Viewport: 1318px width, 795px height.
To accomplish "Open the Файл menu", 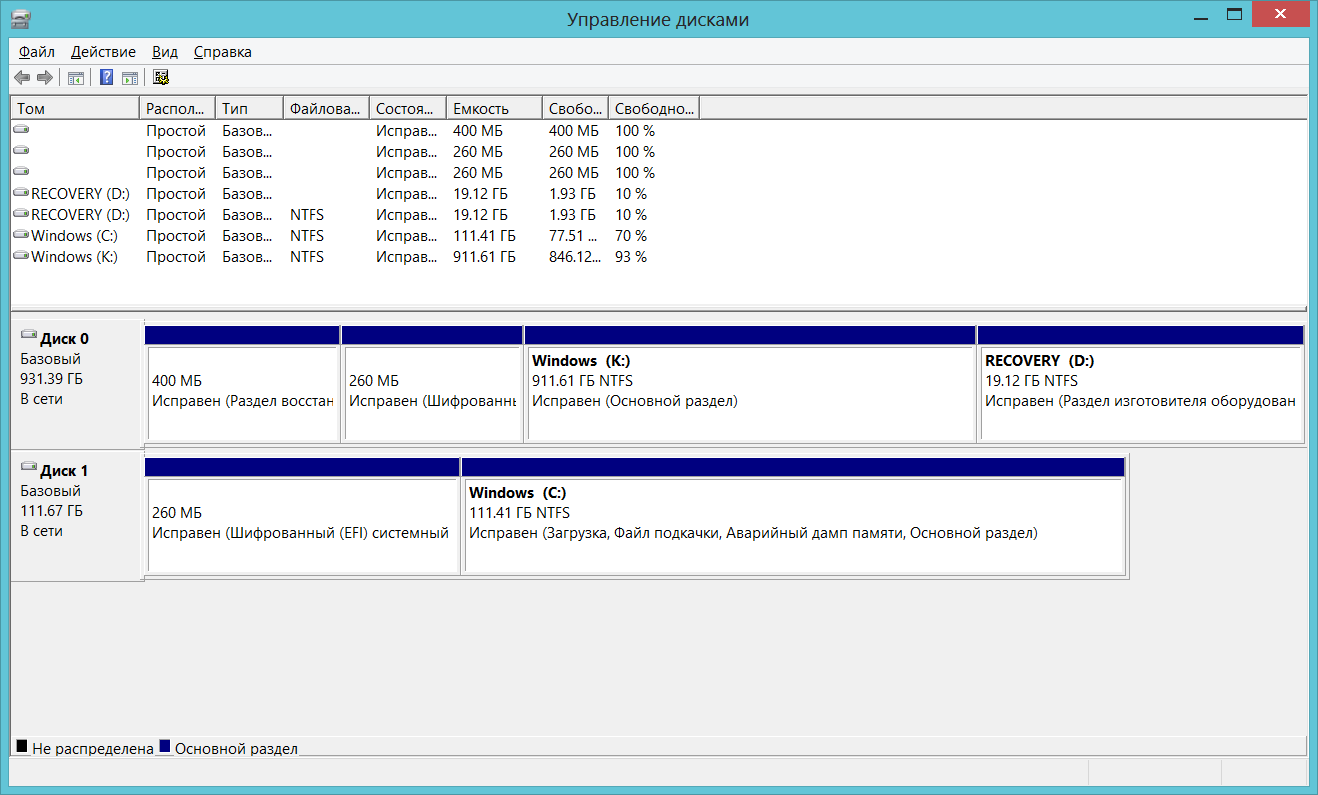I will [x=36, y=52].
